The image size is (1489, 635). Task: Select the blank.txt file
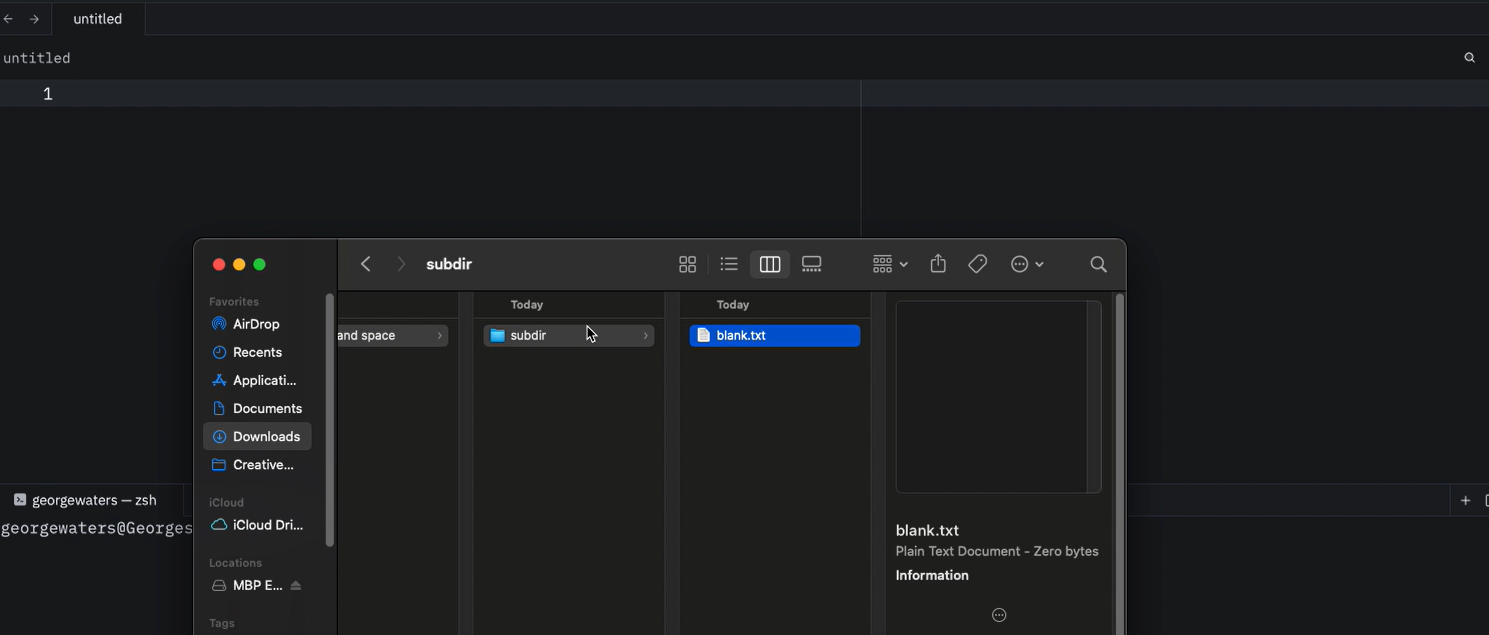click(x=775, y=336)
